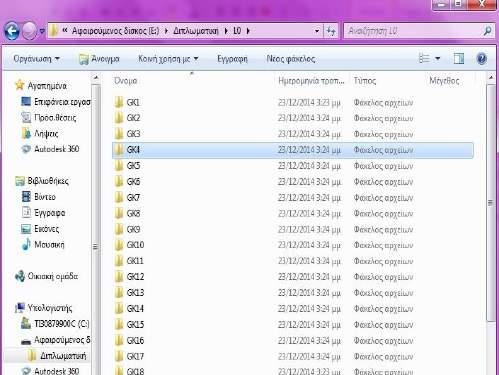Click the navigation pane scrollbar
499x375 pixels.
(95, 247)
